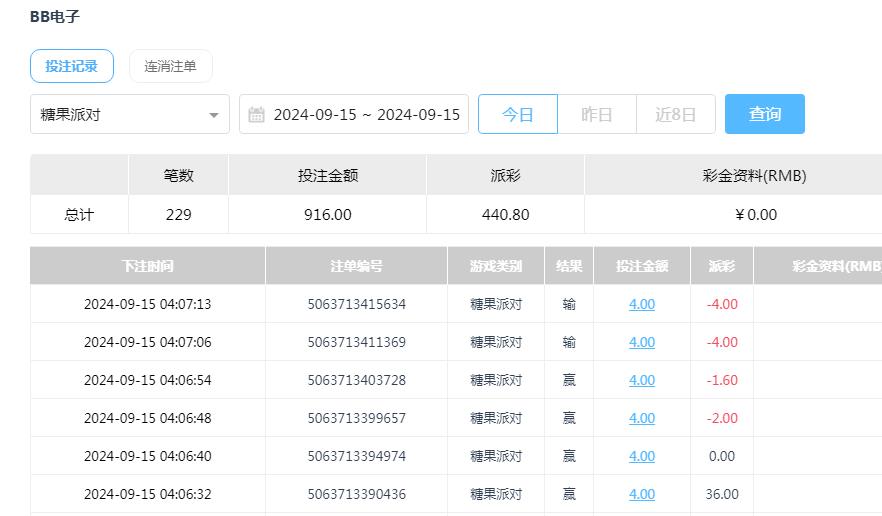Open 4.00 bet link for 04:07:06 row
The height and width of the screenshot is (516, 882).
coord(641,342)
